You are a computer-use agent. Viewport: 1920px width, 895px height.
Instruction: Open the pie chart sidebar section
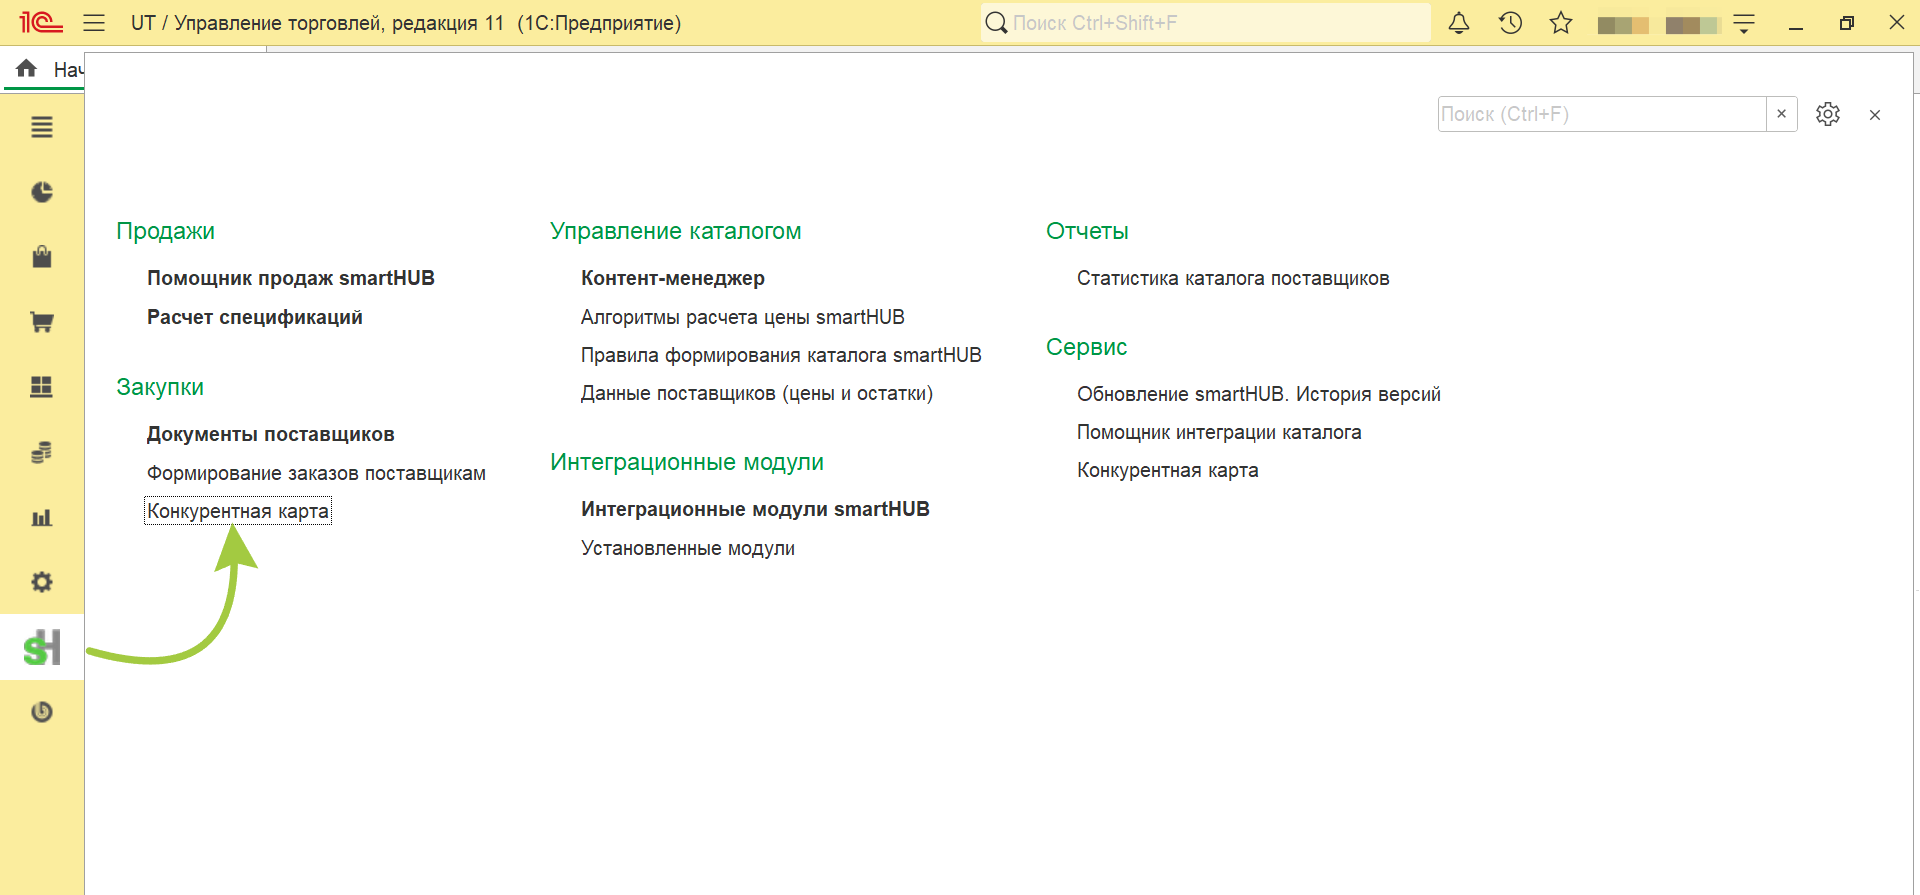42,192
